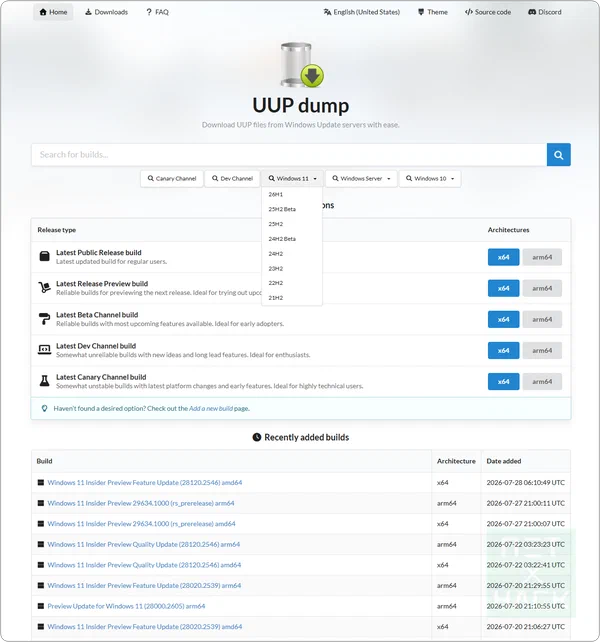Screen dimensions: 600x642
Task: Click the Latest Canary Channel flask icon
Action: (44, 381)
